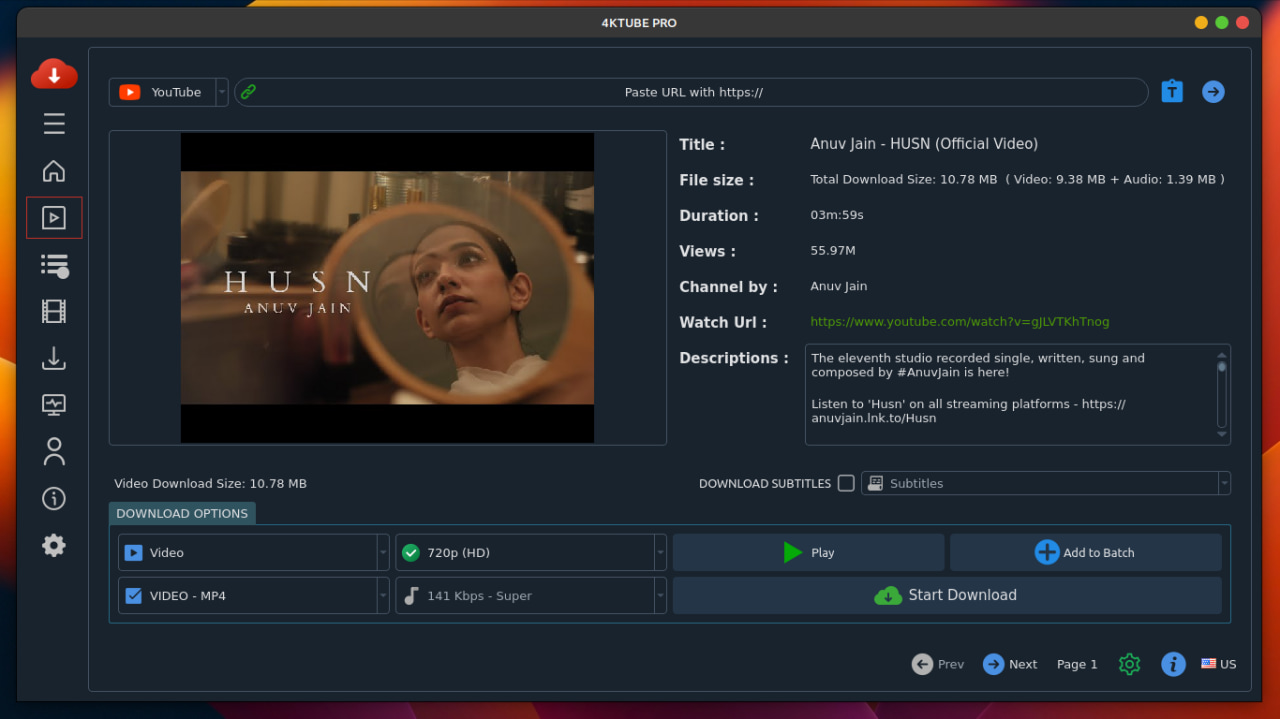Viewport: 1280px width, 719px height.
Task: Click the Paste URL input field
Action: click(691, 92)
